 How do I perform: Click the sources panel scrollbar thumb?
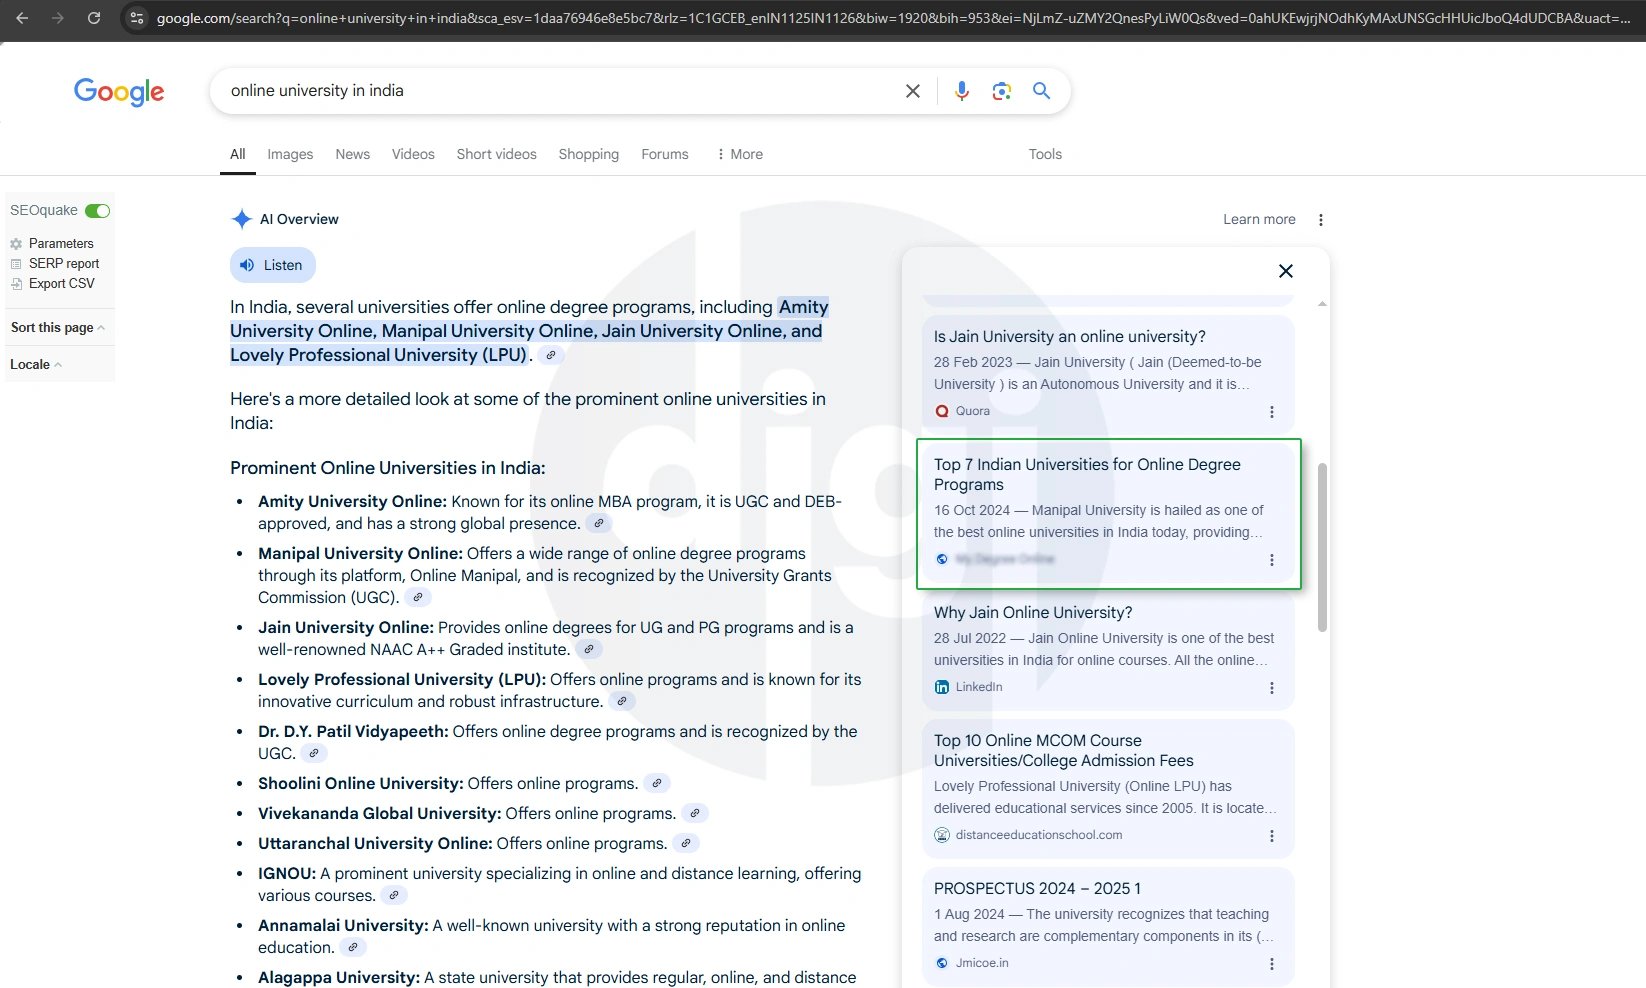click(x=1322, y=547)
